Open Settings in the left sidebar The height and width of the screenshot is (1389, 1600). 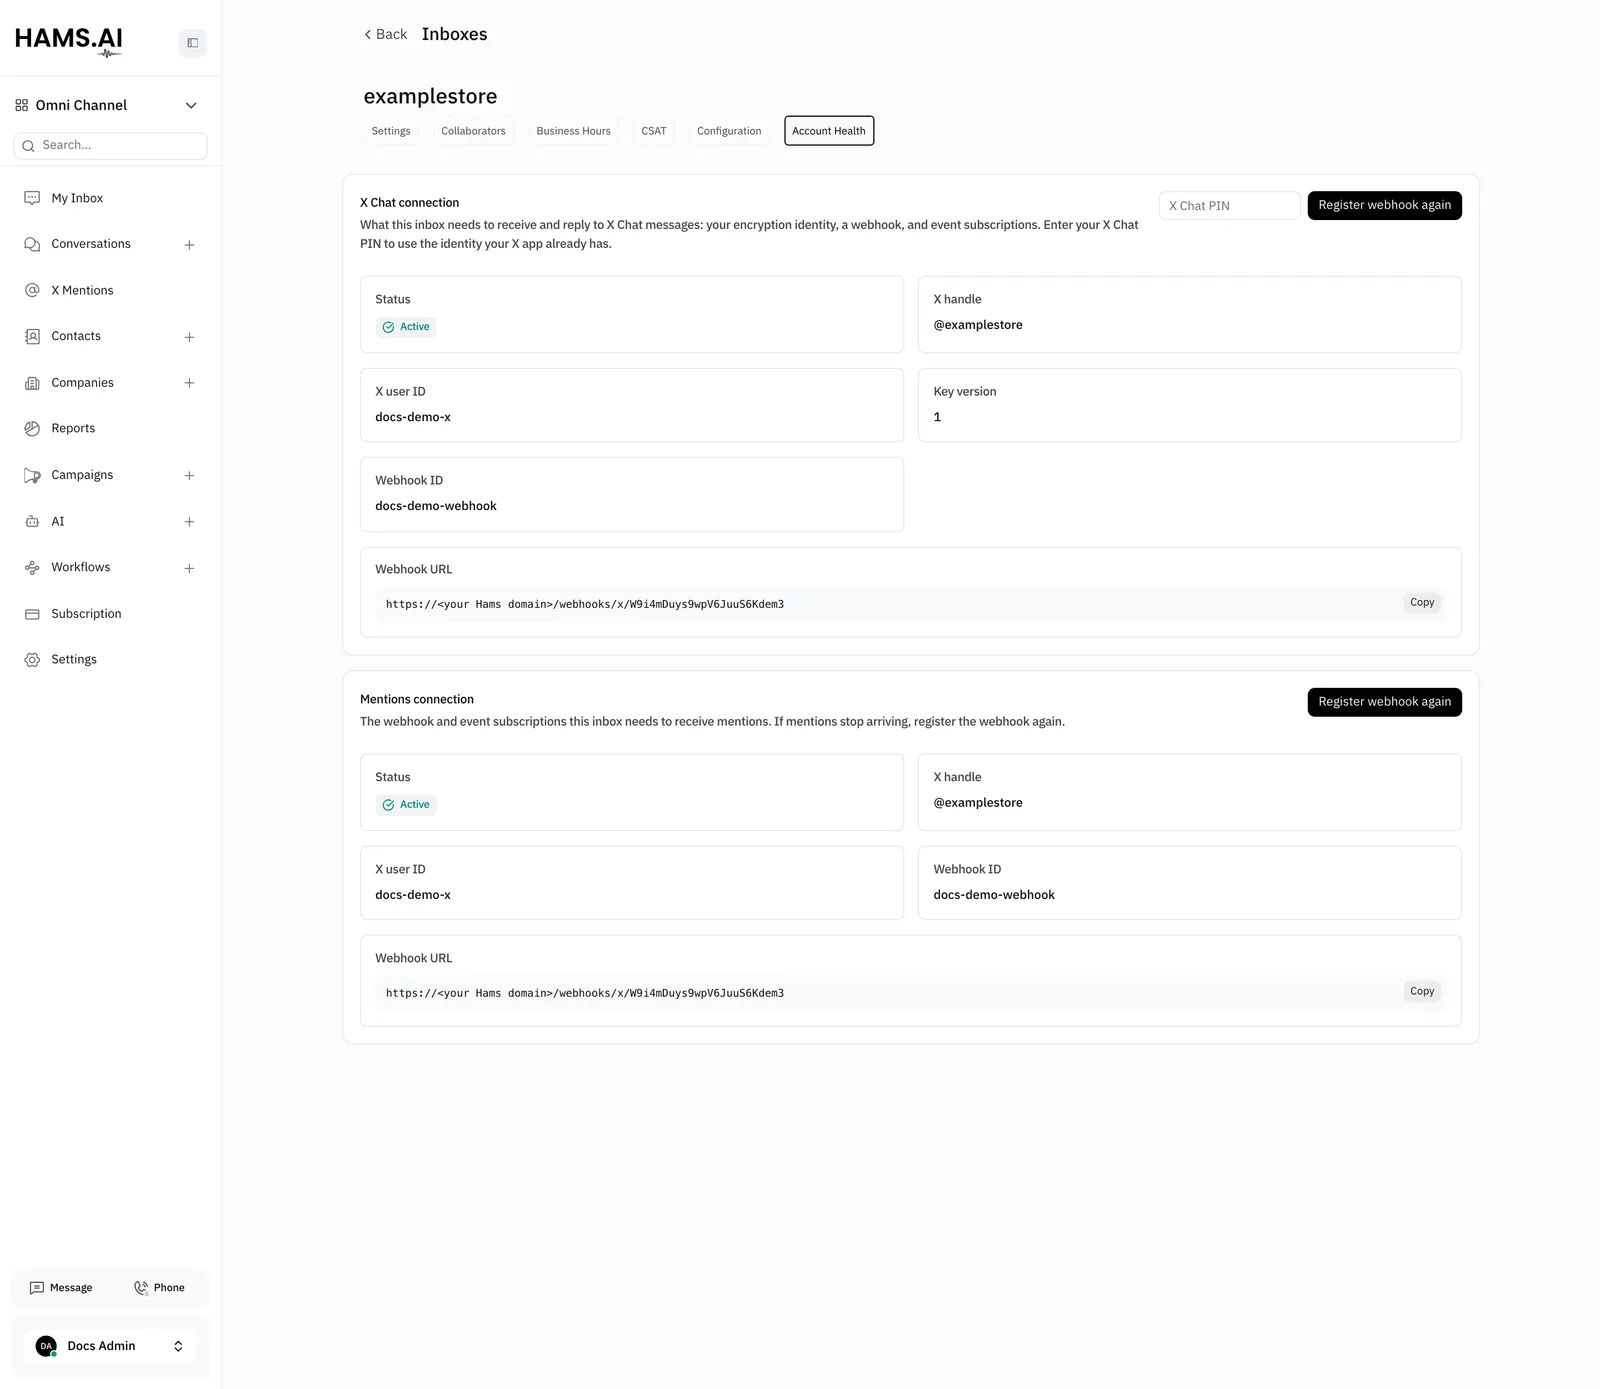(74, 659)
